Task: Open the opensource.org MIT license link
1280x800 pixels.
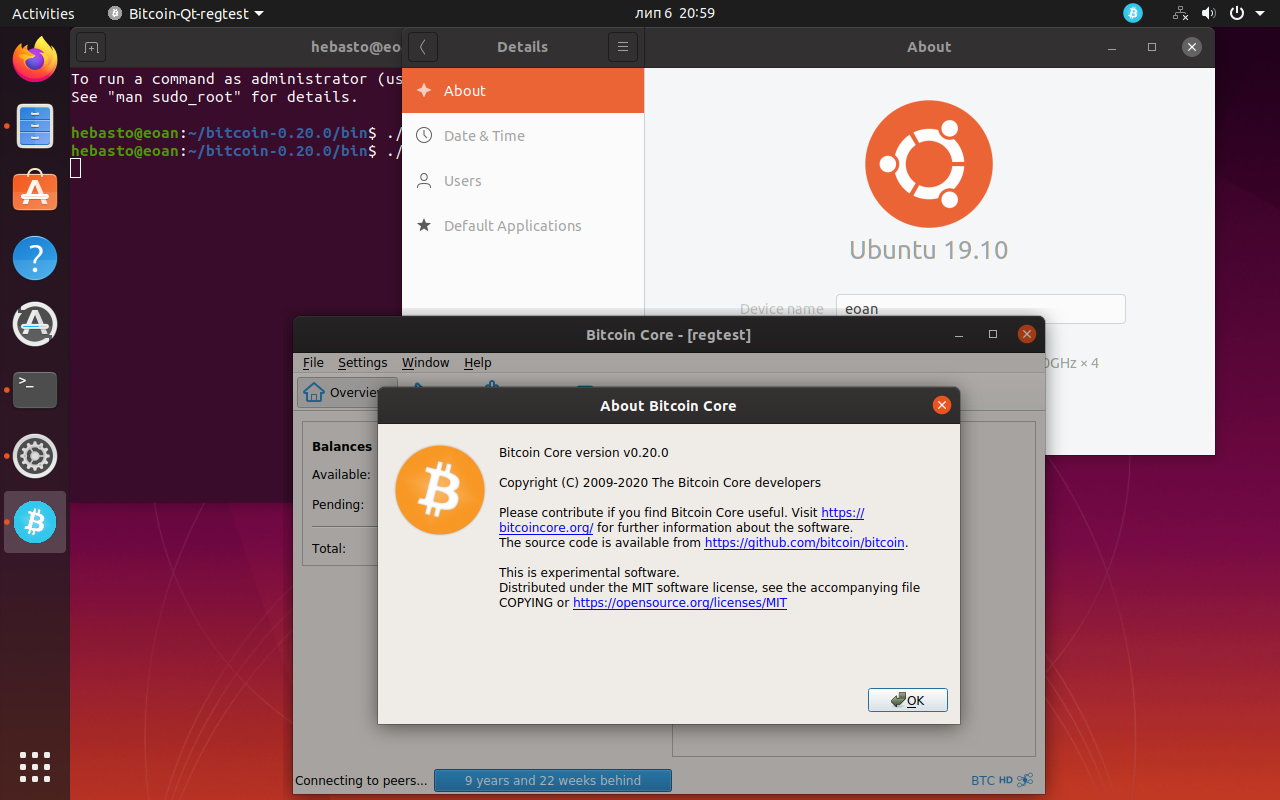Action: (x=679, y=603)
